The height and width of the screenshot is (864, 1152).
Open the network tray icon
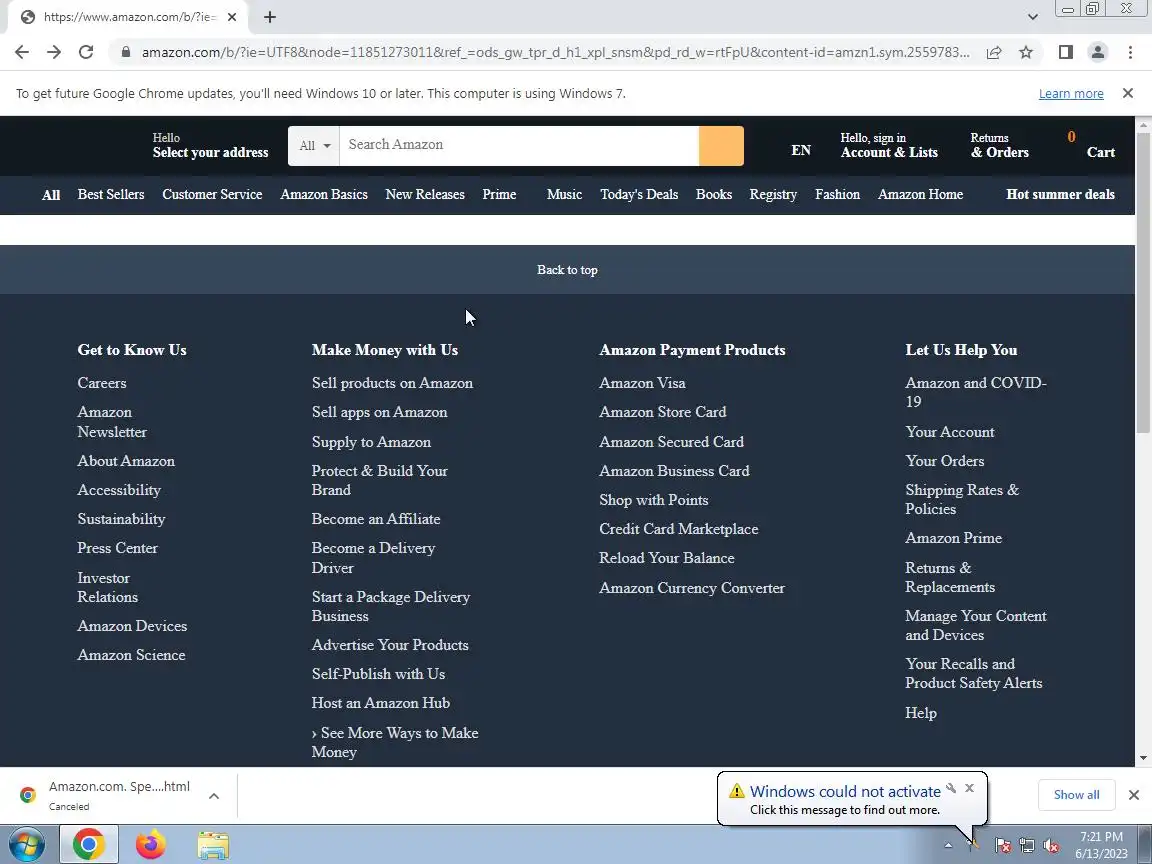(x=1027, y=846)
